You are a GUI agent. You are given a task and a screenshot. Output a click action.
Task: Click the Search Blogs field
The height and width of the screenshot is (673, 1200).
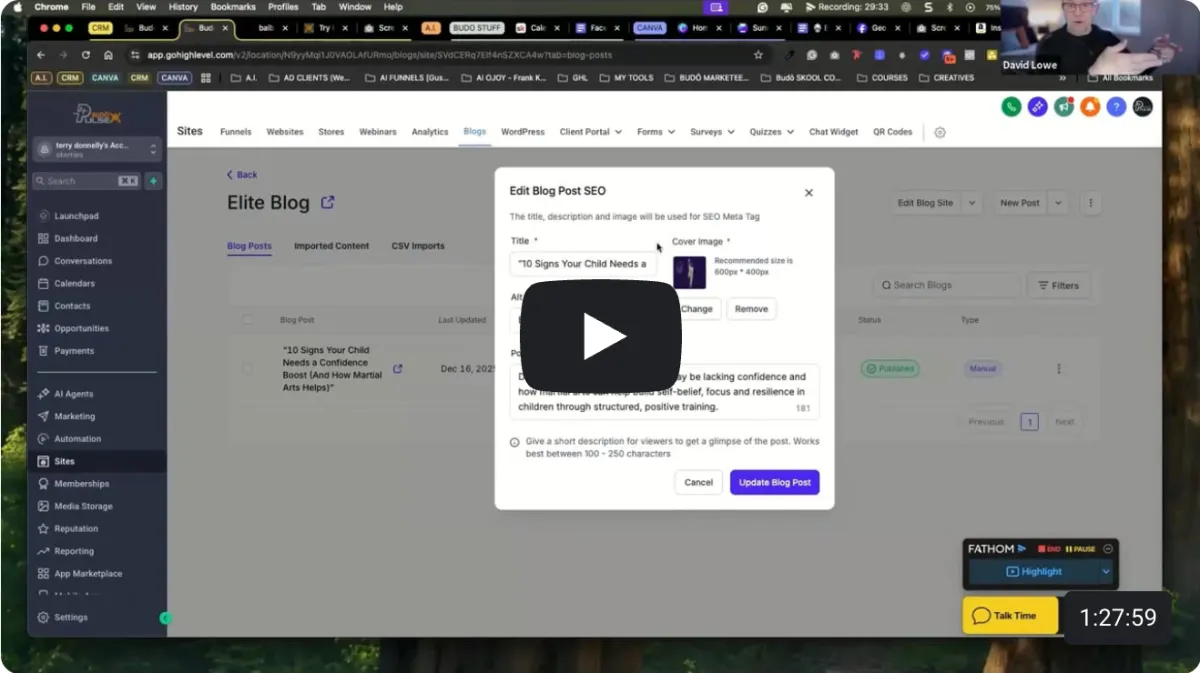tap(946, 285)
